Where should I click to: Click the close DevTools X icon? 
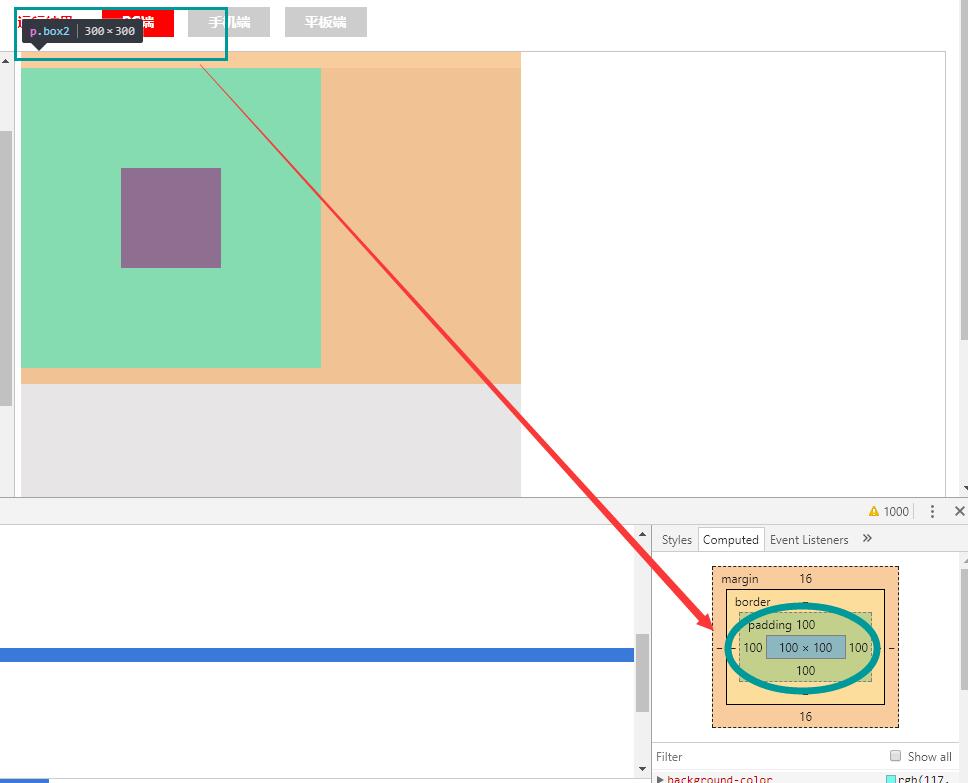click(957, 511)
